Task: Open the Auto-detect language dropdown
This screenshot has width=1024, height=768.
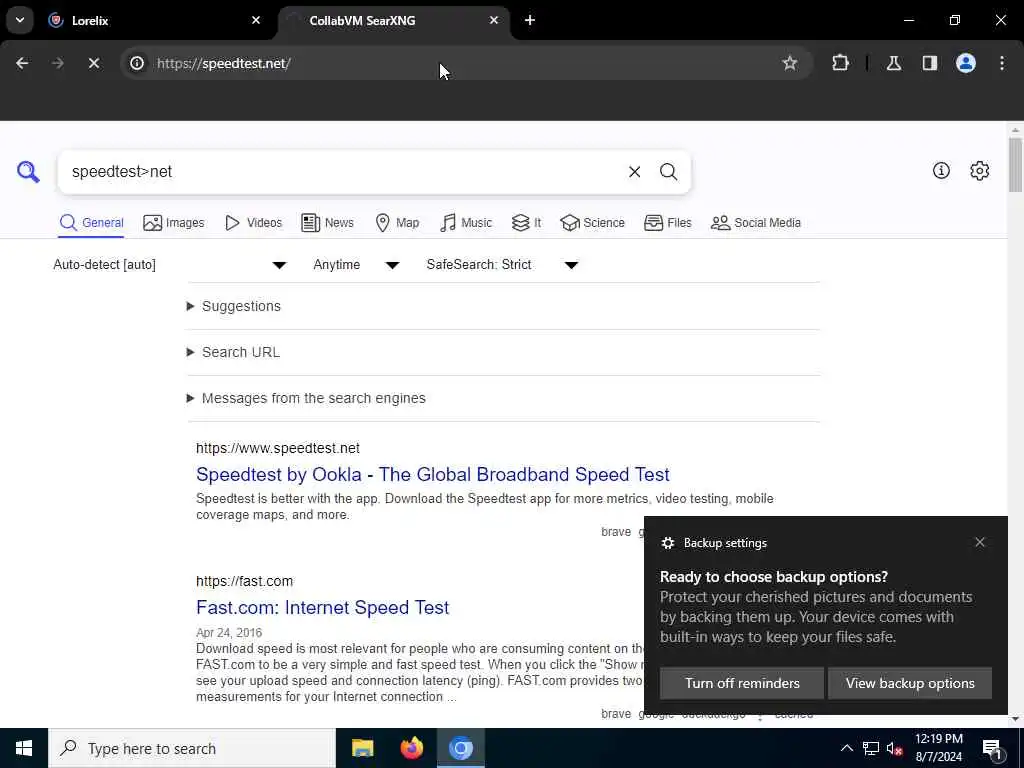Action: (x=170, y=264)
